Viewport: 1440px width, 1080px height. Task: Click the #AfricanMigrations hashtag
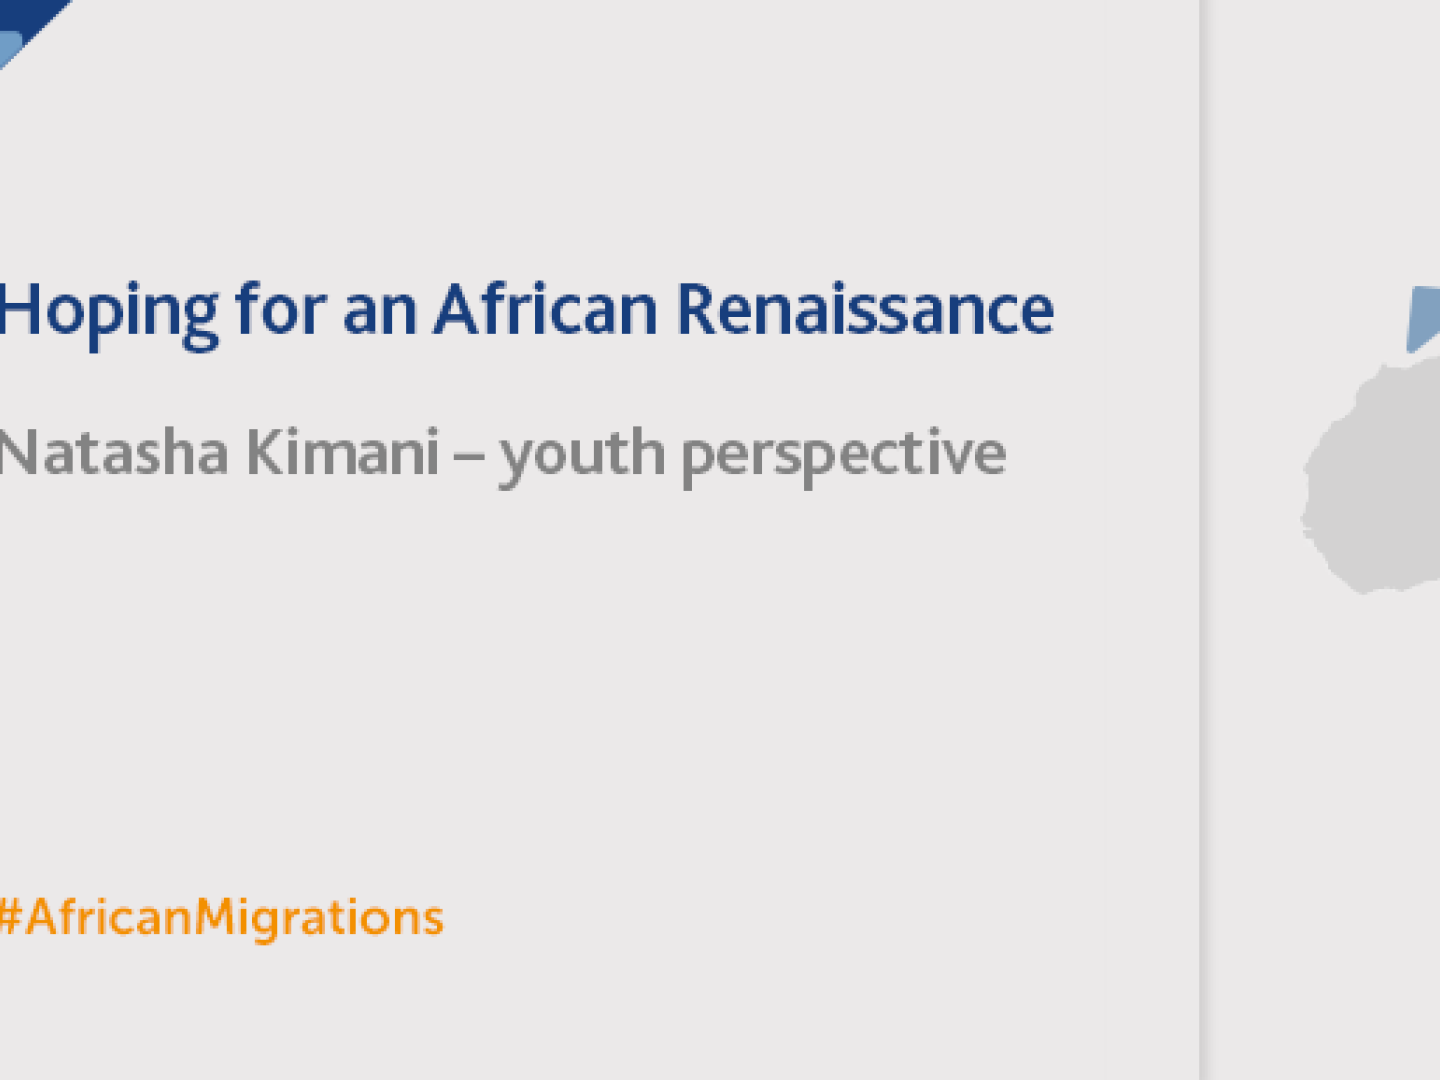point(221,917)
